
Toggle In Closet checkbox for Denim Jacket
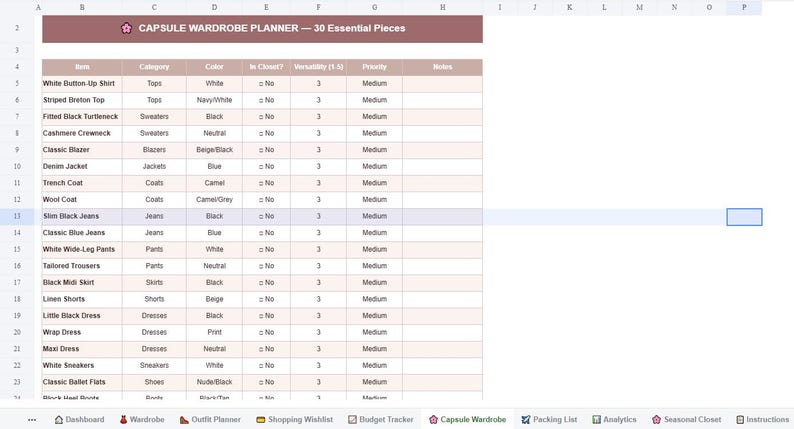click(x=261, y=167)
